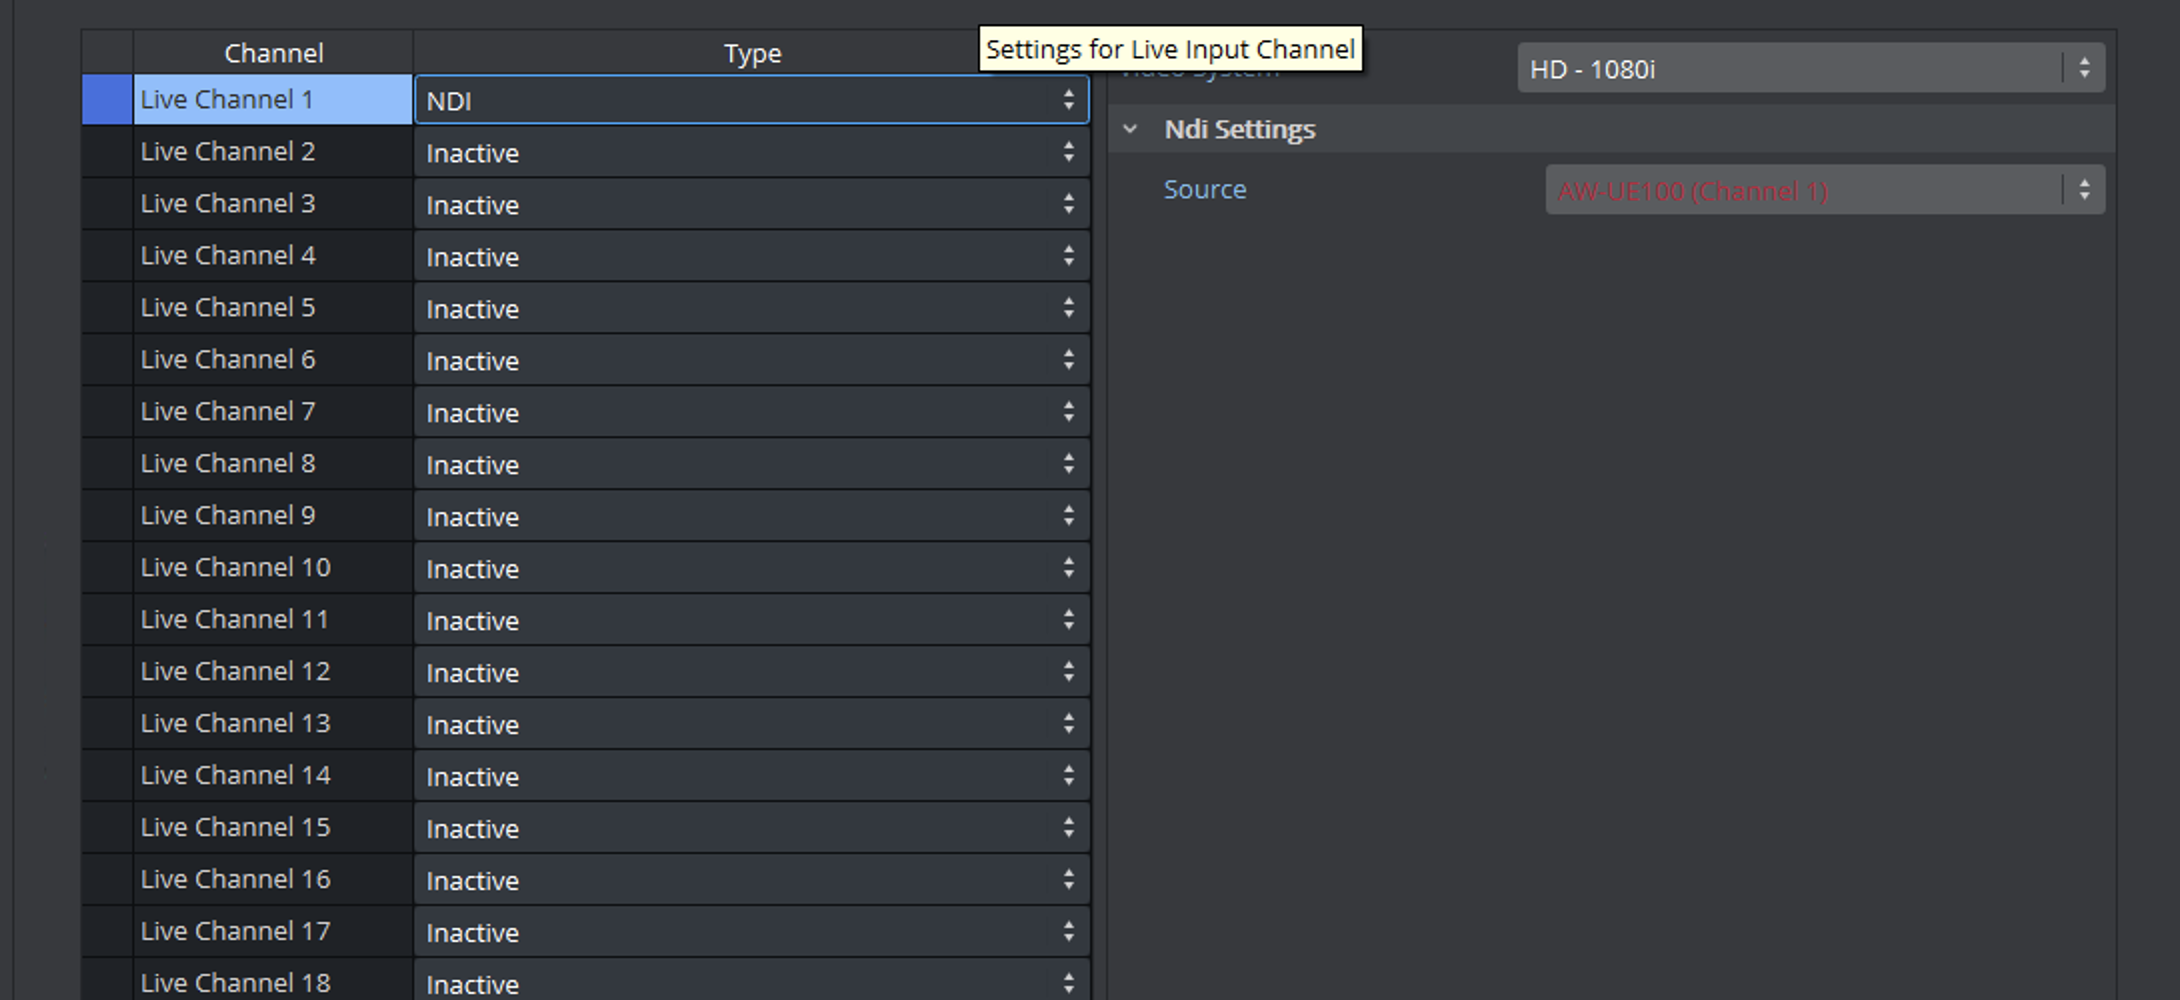Select Live Channel 14 in channel list
The height and width of the screenshot is (1000, 2180).
(x=272, y=776)
